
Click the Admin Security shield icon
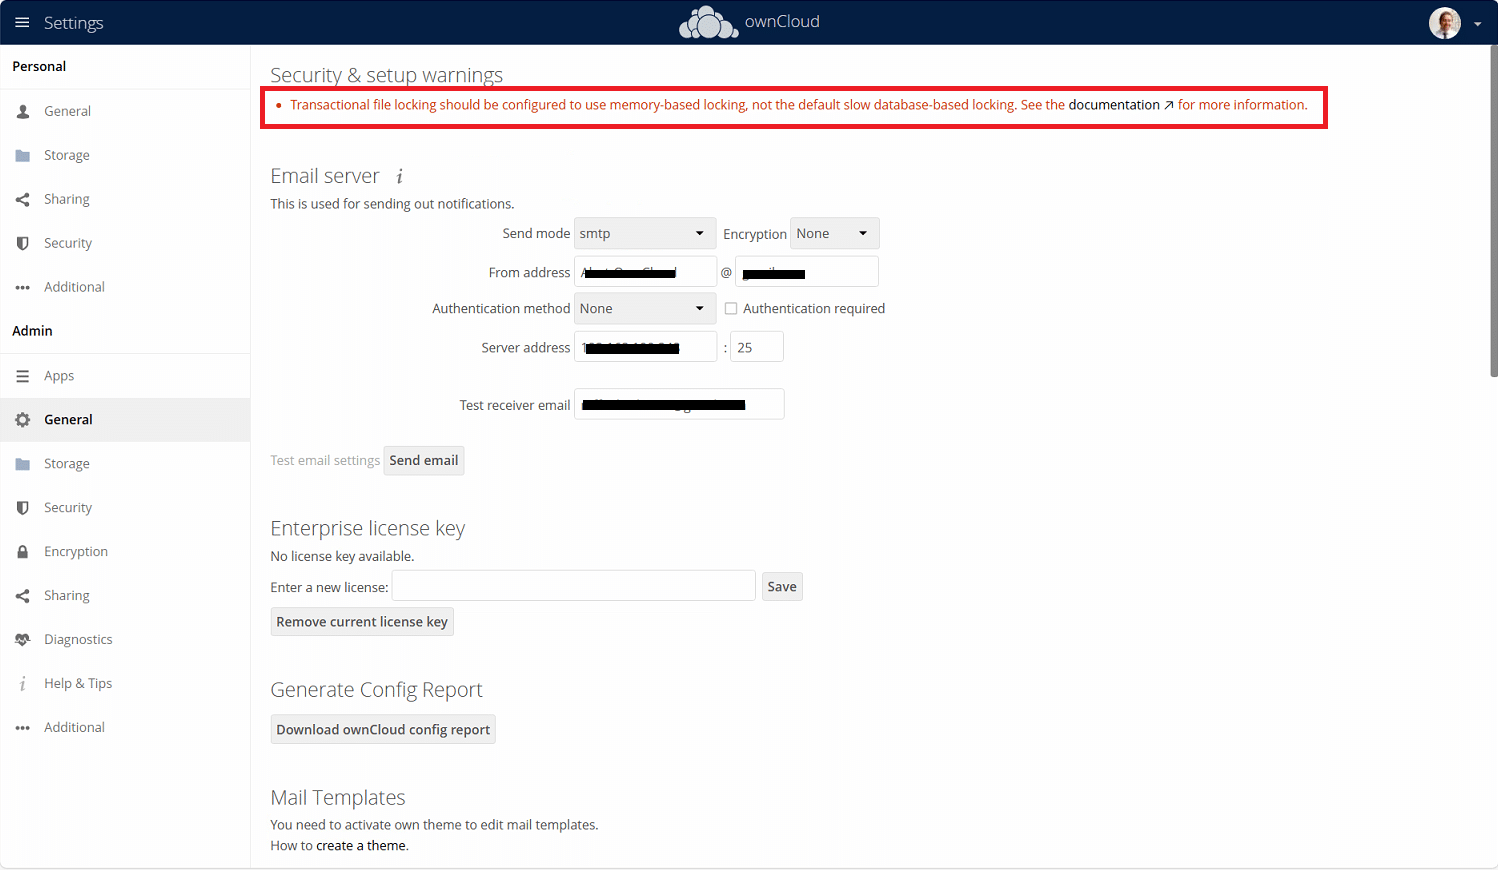click(x=23, y=508)
